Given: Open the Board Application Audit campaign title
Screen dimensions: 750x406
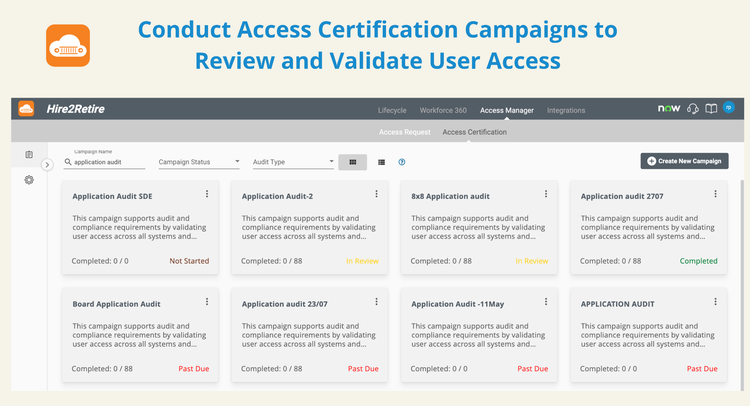Looking at the screenshot, I should [x=116, y=304].
